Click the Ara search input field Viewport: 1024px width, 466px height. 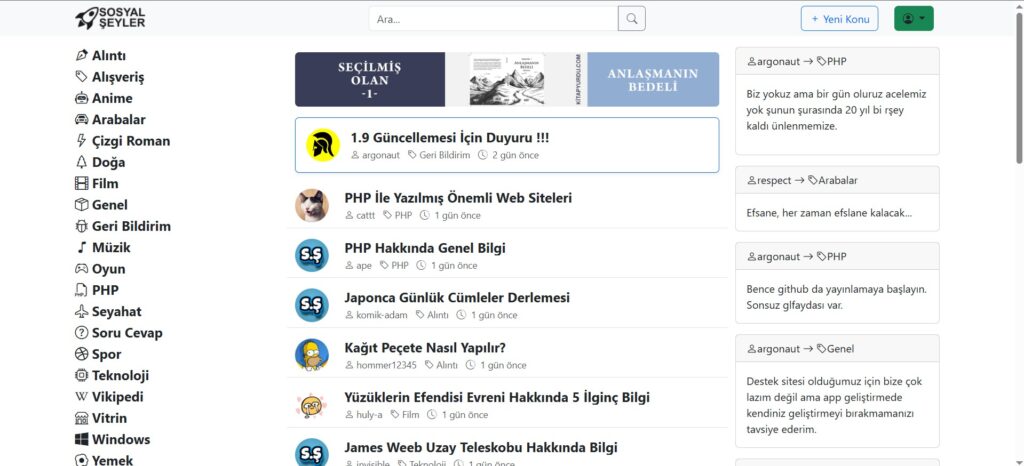pos(493,19)
